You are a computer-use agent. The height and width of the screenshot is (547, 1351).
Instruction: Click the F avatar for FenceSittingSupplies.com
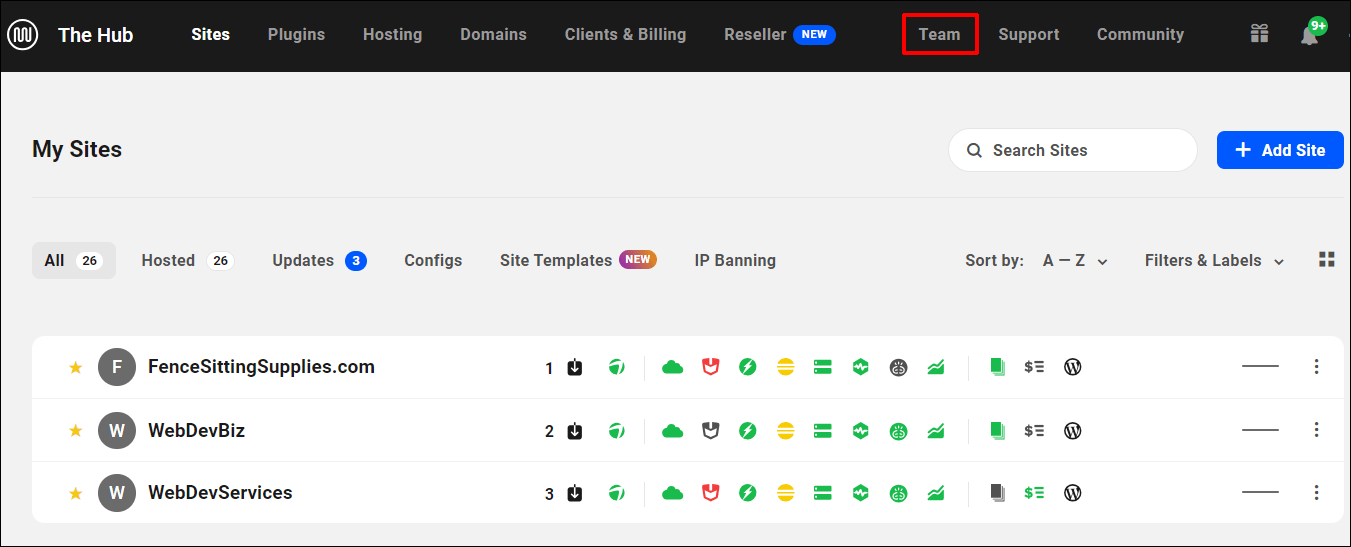click(x=117, y=367)
